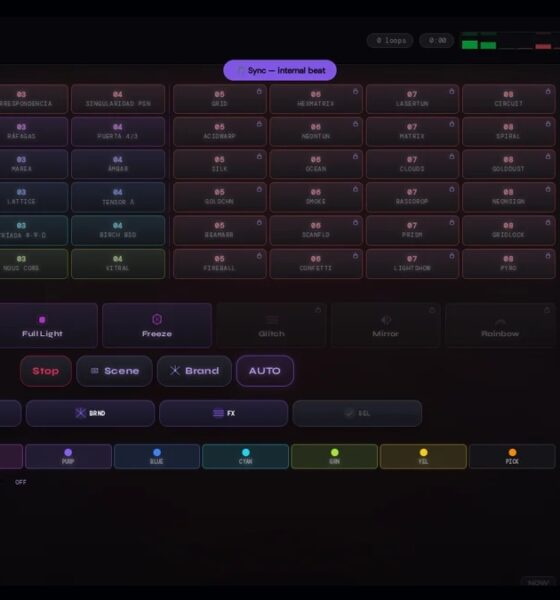
Task: Toggle AUTO mode on
Action: 265,371
